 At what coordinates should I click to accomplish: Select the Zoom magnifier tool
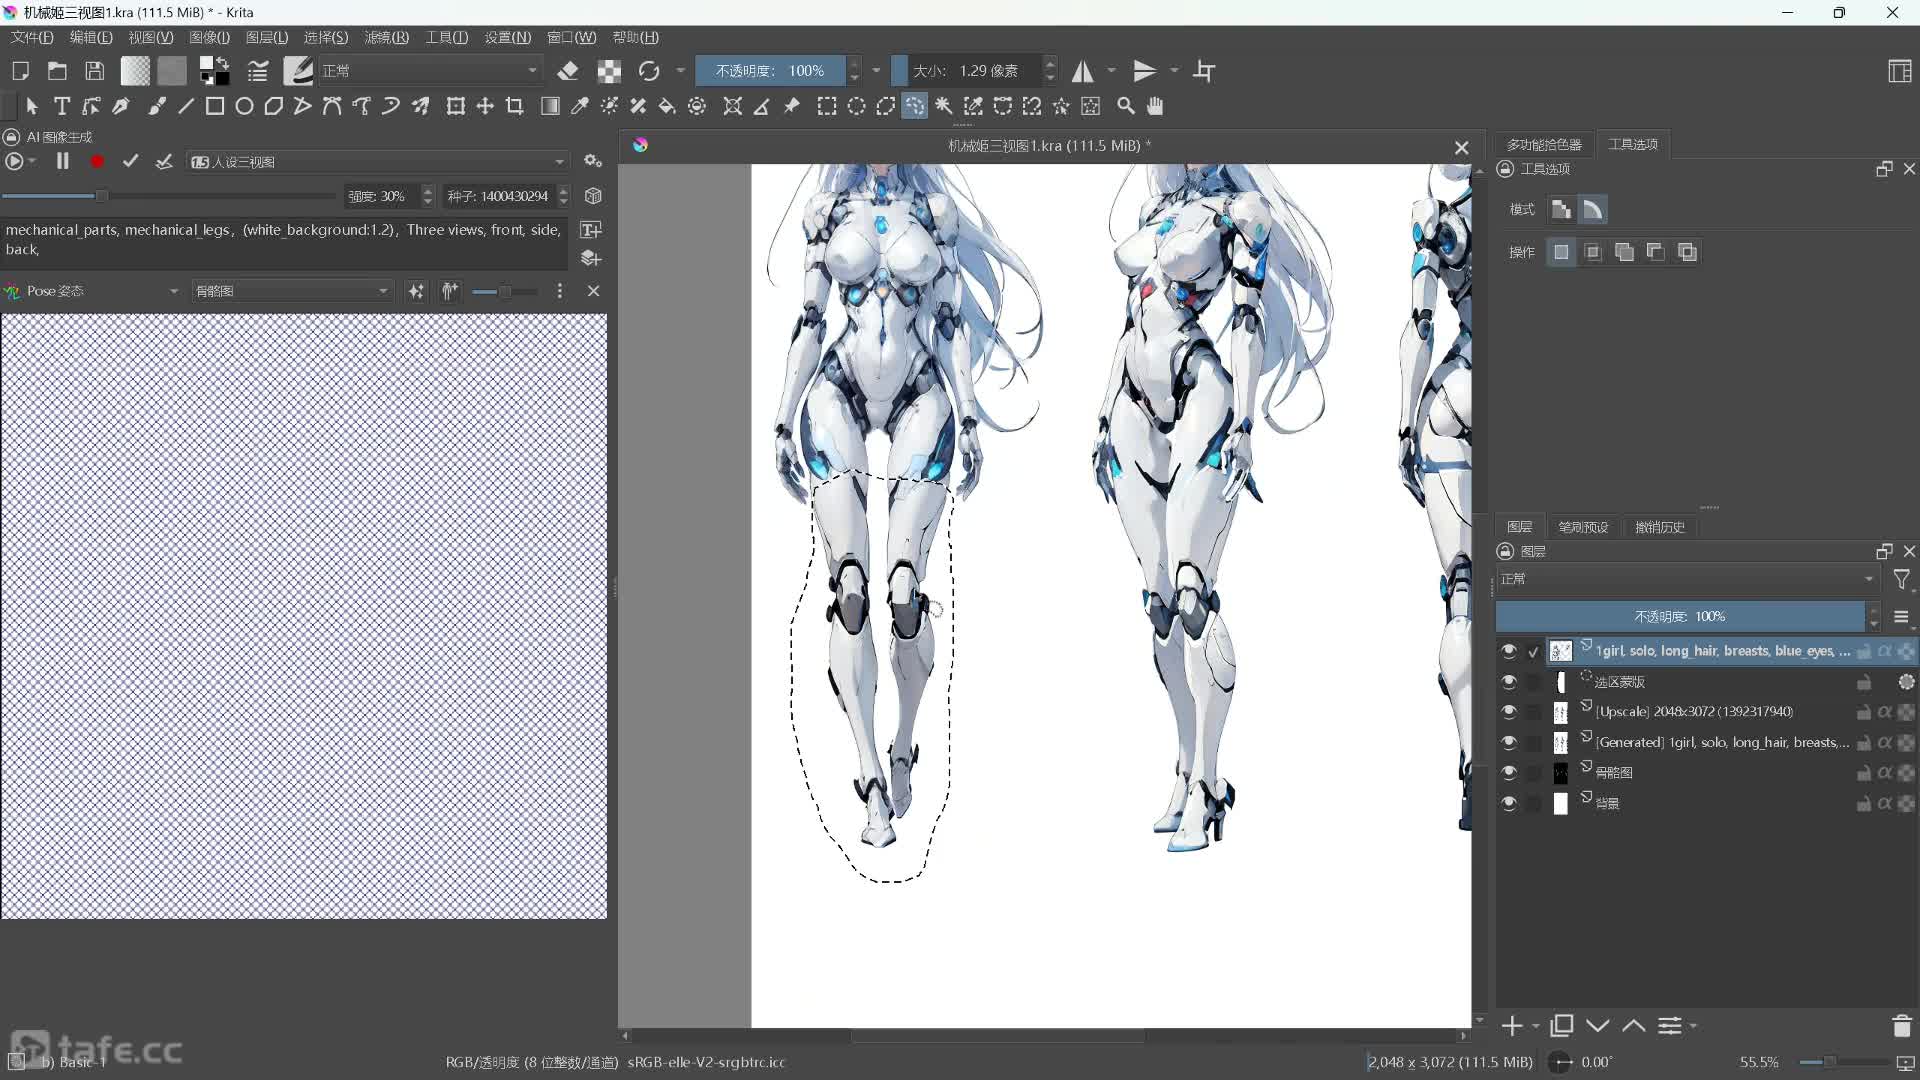pyautogui.click(x=1126, y=106)
